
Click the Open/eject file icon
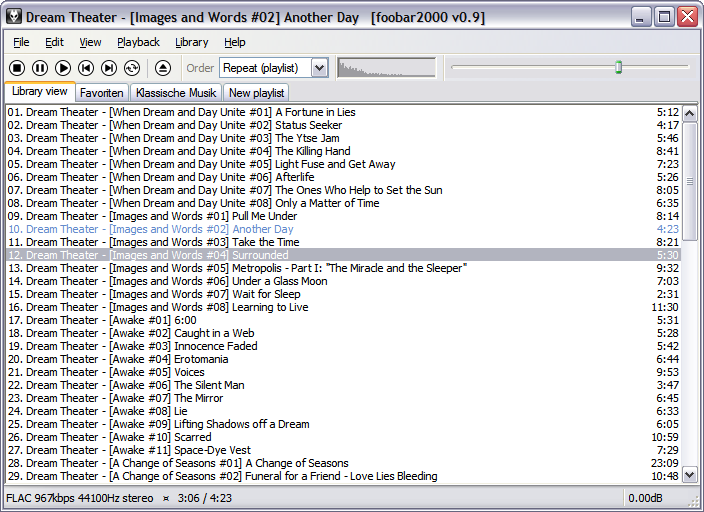pyautogui.click(x=163, y=68)
